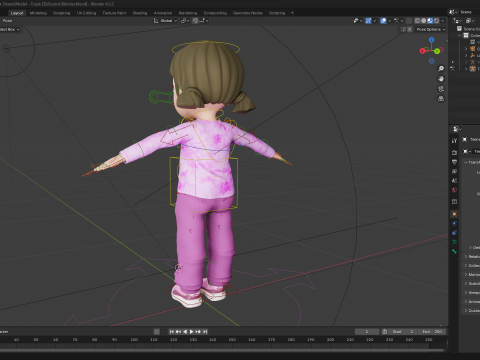
Task: Open the Tool properties tab
Action: pyautogui.click(x=454, y=141)
